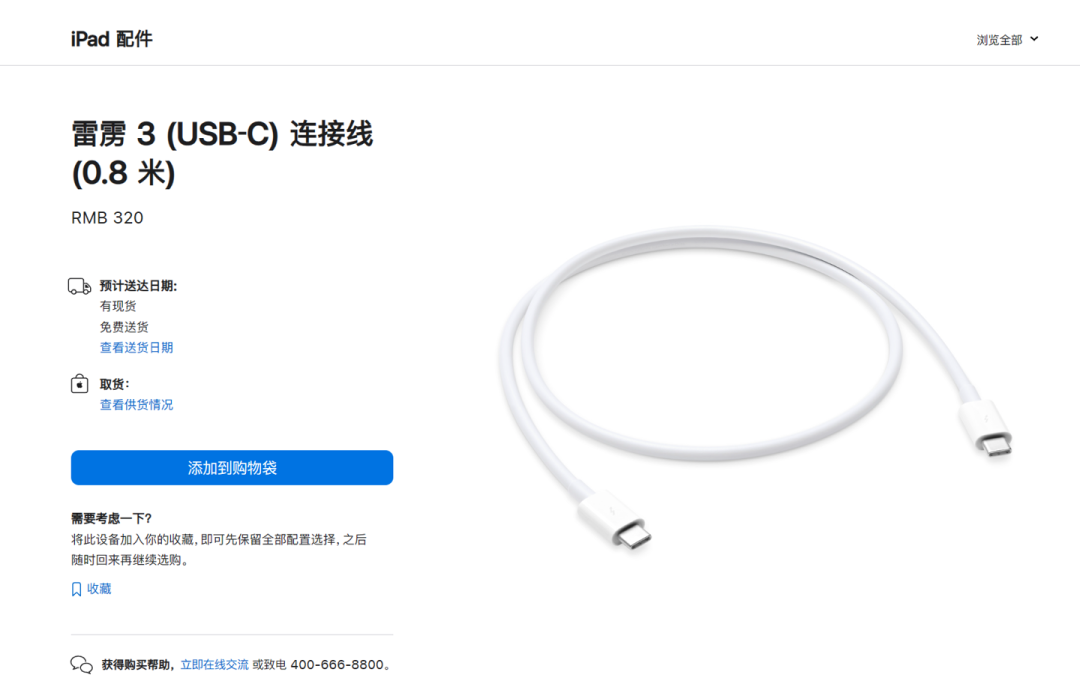Viewport: 1080px width, 681px height.
Task: Click the 需要考虑一下? heading
Action: [x=112, y=518]
